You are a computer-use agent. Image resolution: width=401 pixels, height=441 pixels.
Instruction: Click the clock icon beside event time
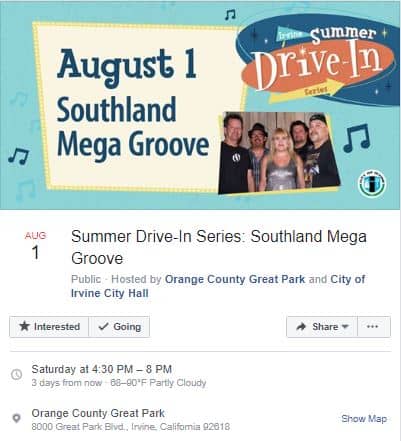tap(17, 374)
